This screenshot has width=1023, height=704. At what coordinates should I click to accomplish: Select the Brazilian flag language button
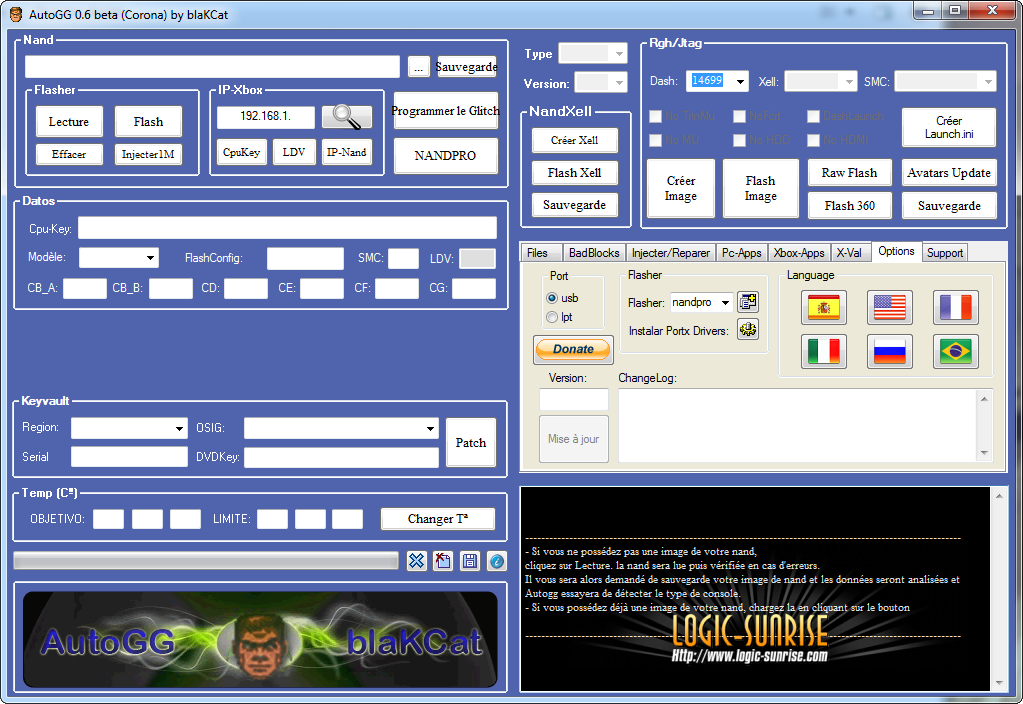click(x=955, y=351)
